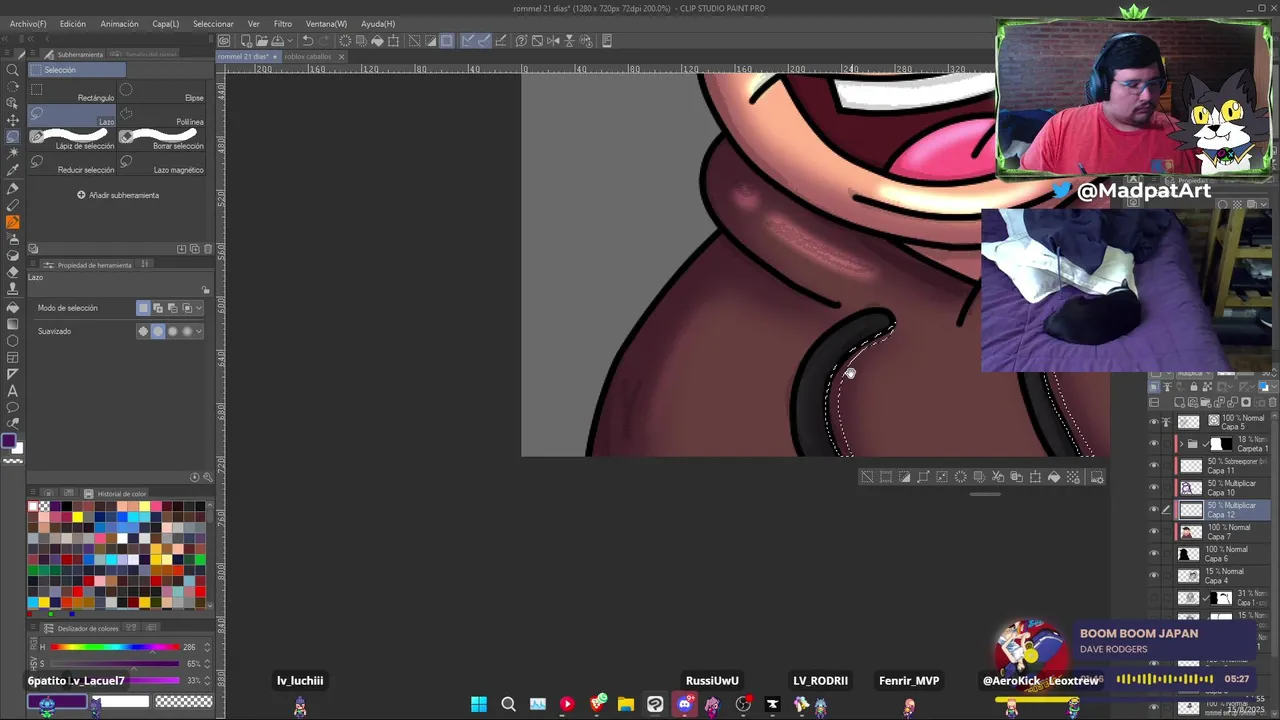This screenshot has width=1280, height=720.
Task: Expand the Carpeta 1 folder layer
Action: point(1182,443)
